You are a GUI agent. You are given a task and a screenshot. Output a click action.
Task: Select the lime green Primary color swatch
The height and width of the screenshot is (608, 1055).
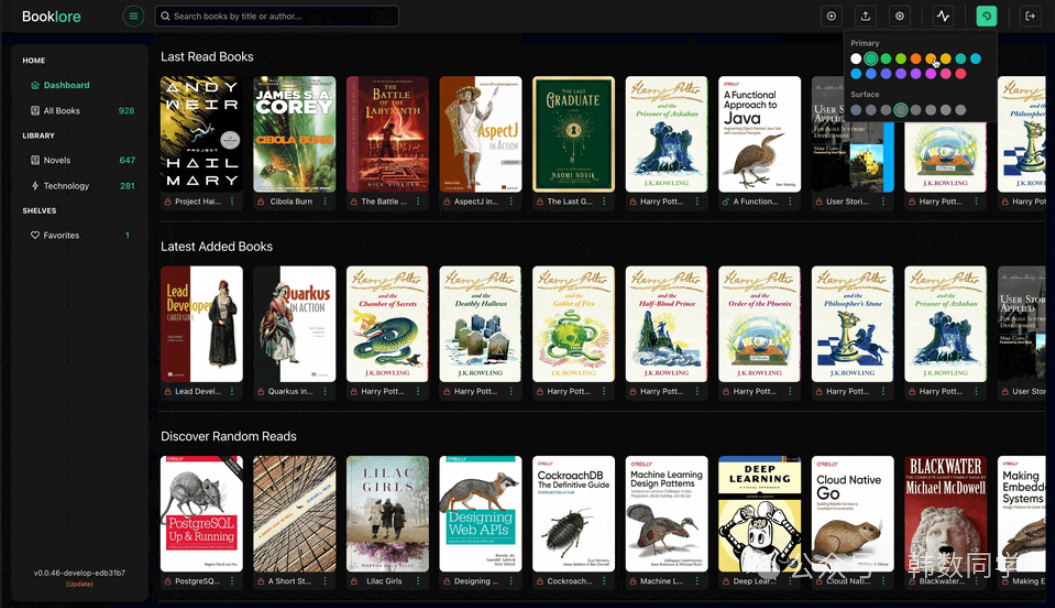901,59
